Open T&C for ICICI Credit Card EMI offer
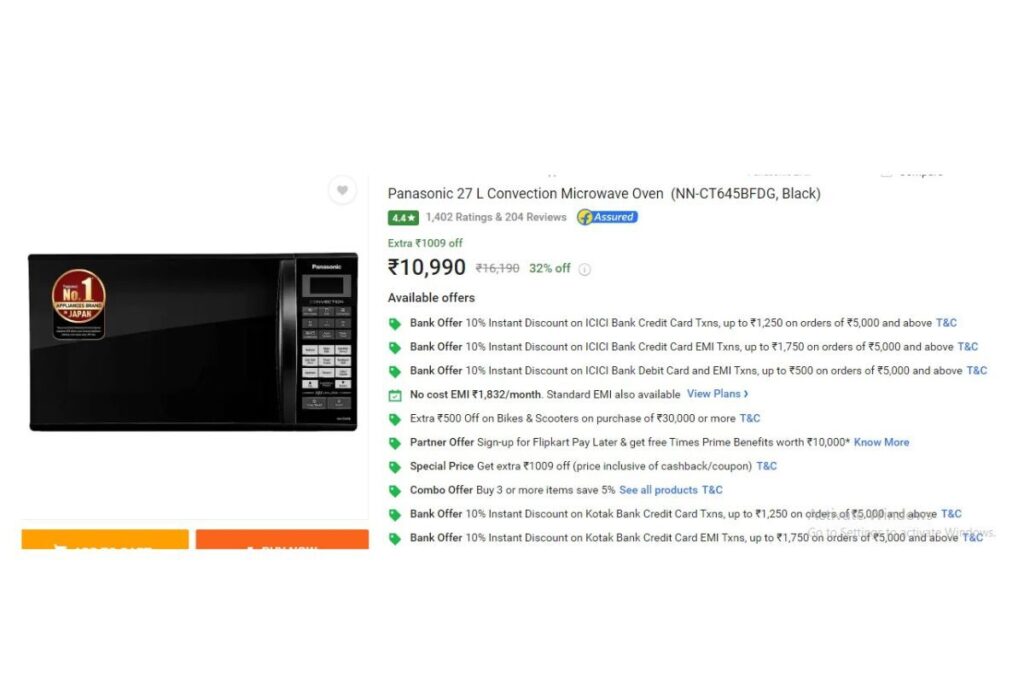The height and width of the screenshot is (683, 1024). click(x=968, y=347)
